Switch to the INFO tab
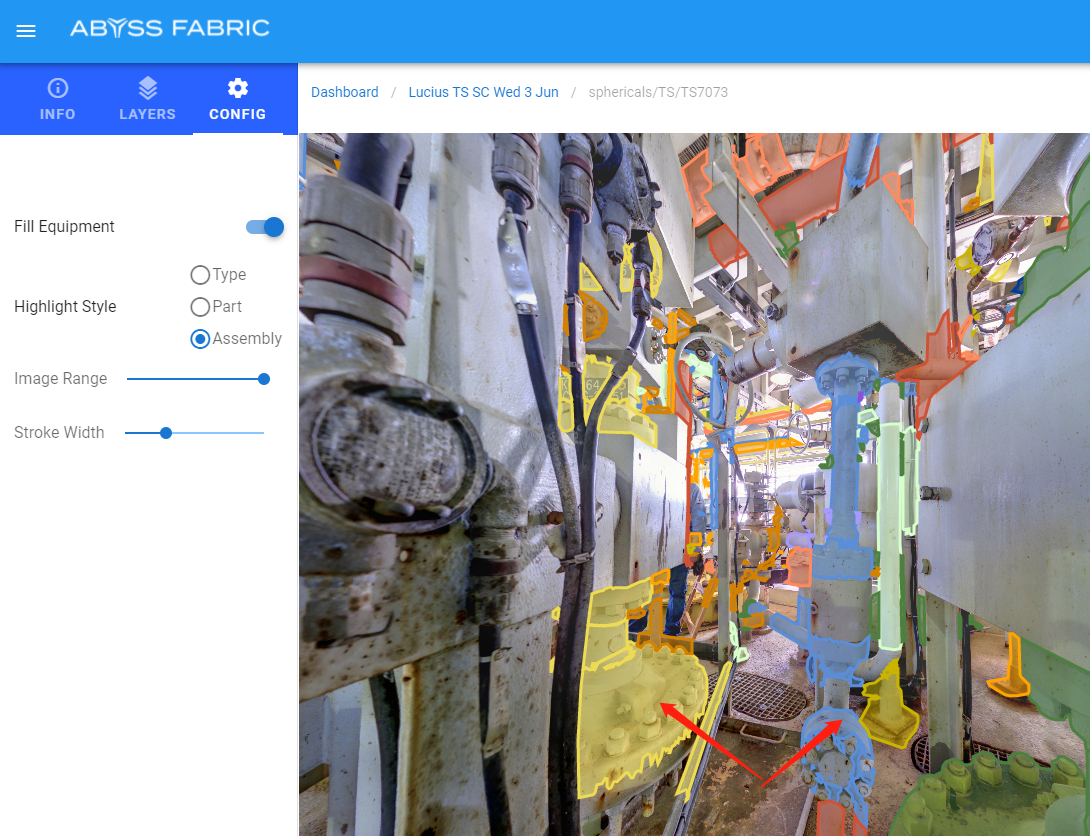 [57, 100]
